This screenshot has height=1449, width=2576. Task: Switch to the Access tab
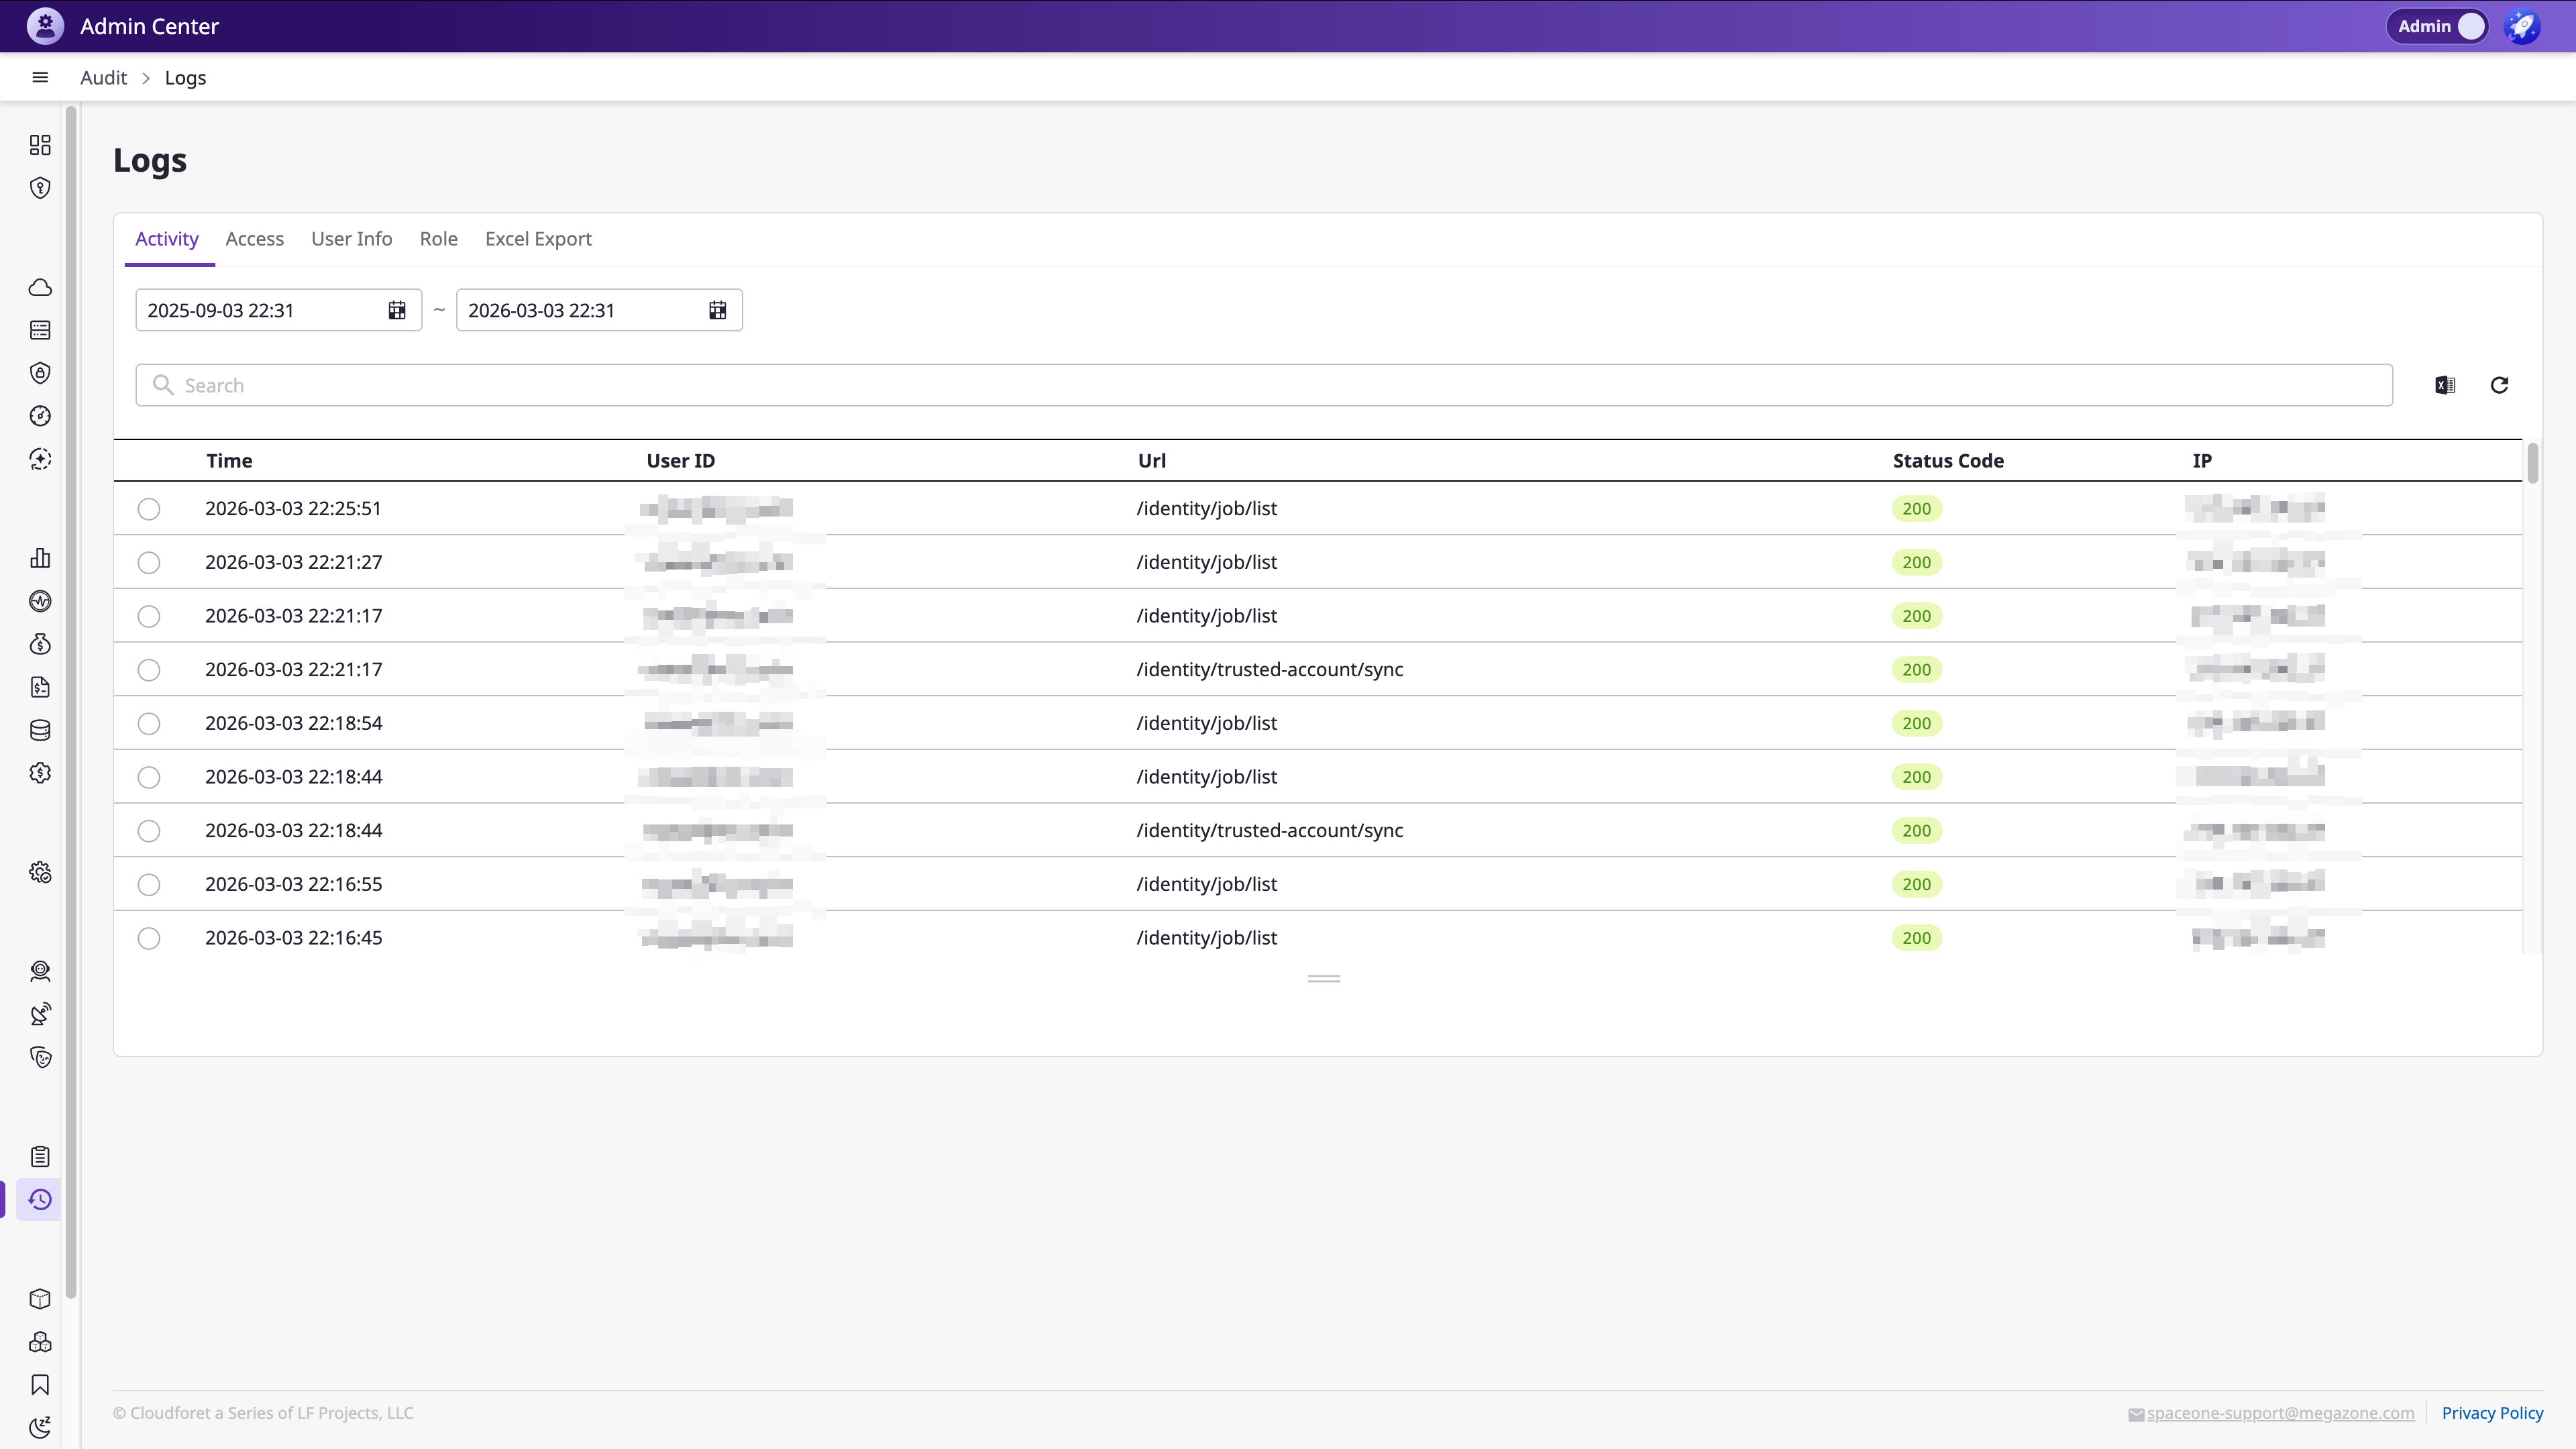pyautogui.click(x=254, y=239)
